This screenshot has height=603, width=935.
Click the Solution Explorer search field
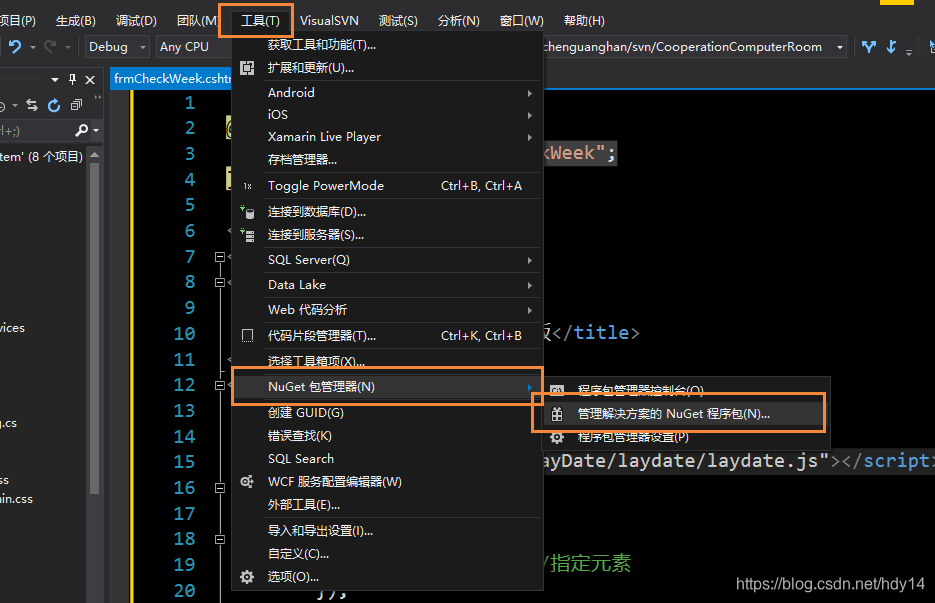pos(36,130)
